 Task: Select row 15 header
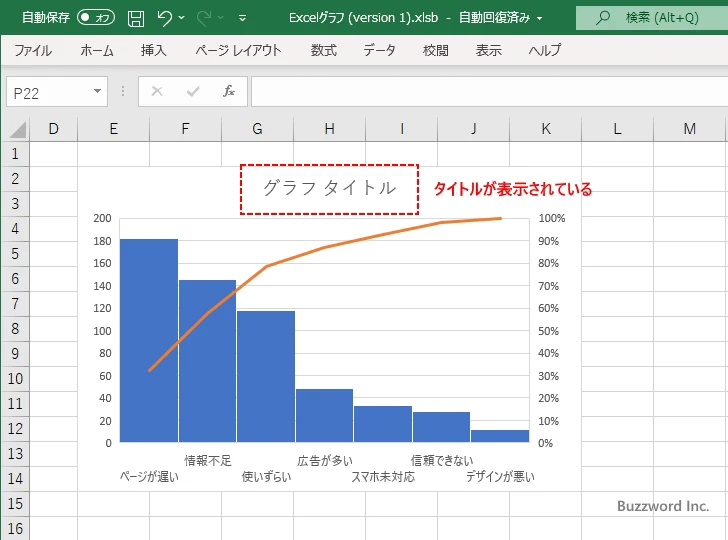point(15,503)
